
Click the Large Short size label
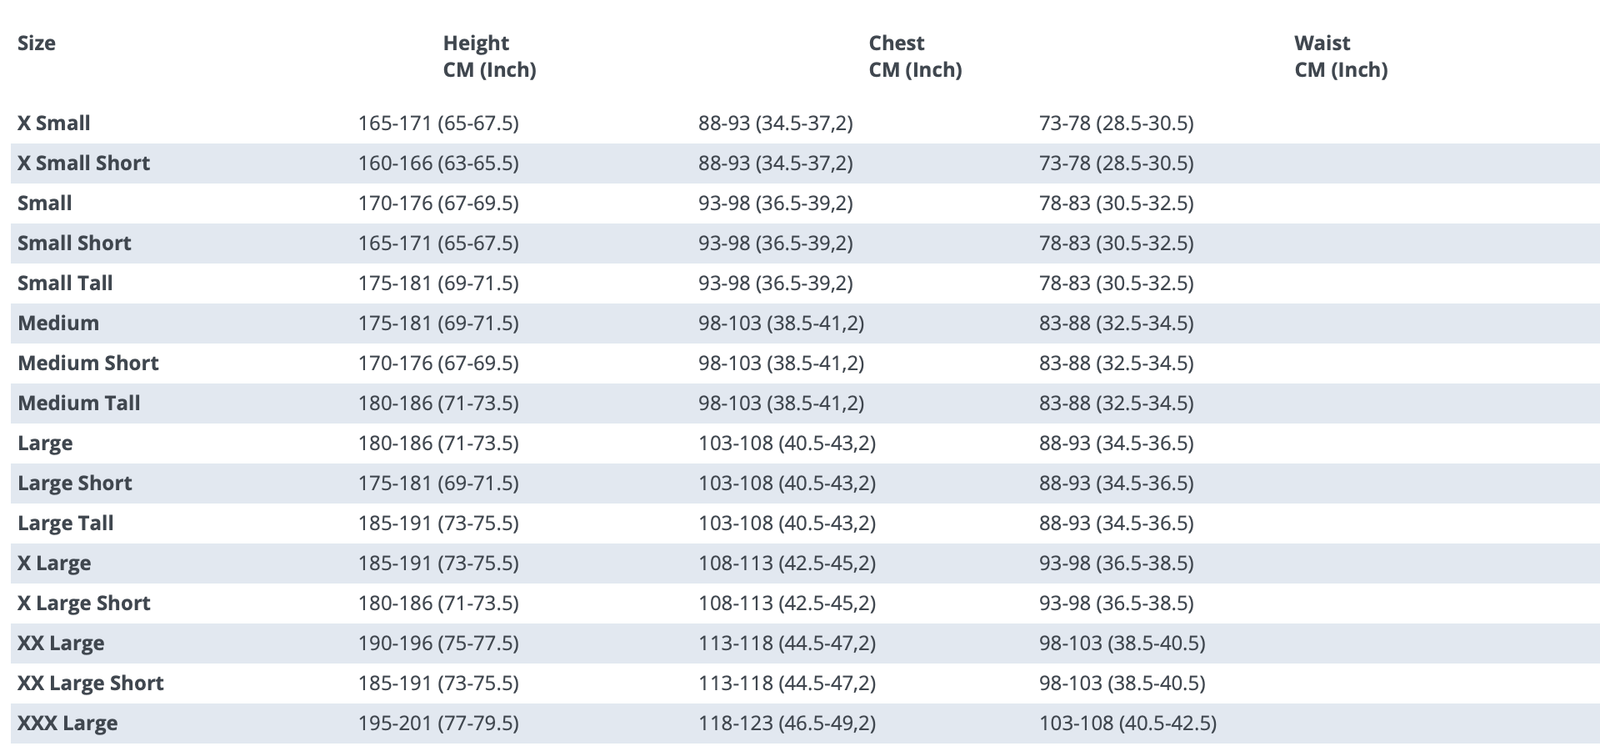[x=75, y=483]
